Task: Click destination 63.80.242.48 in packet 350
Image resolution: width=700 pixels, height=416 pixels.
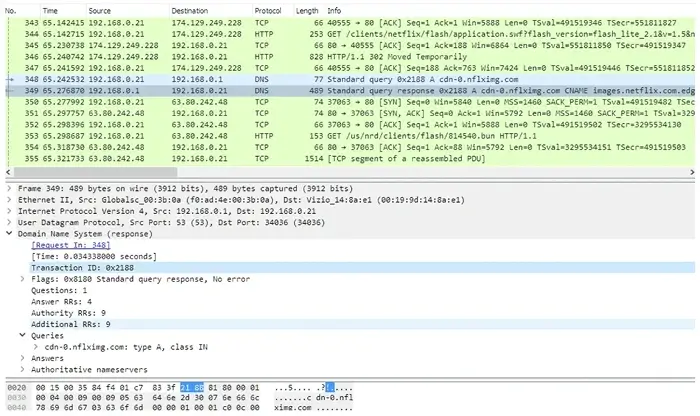Action: [x=200, y=102]
